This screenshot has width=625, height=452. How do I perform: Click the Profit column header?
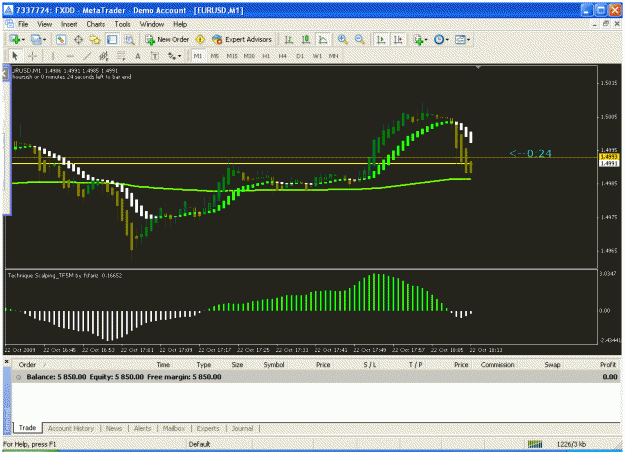pyautogui.click(x=608, y=365)
